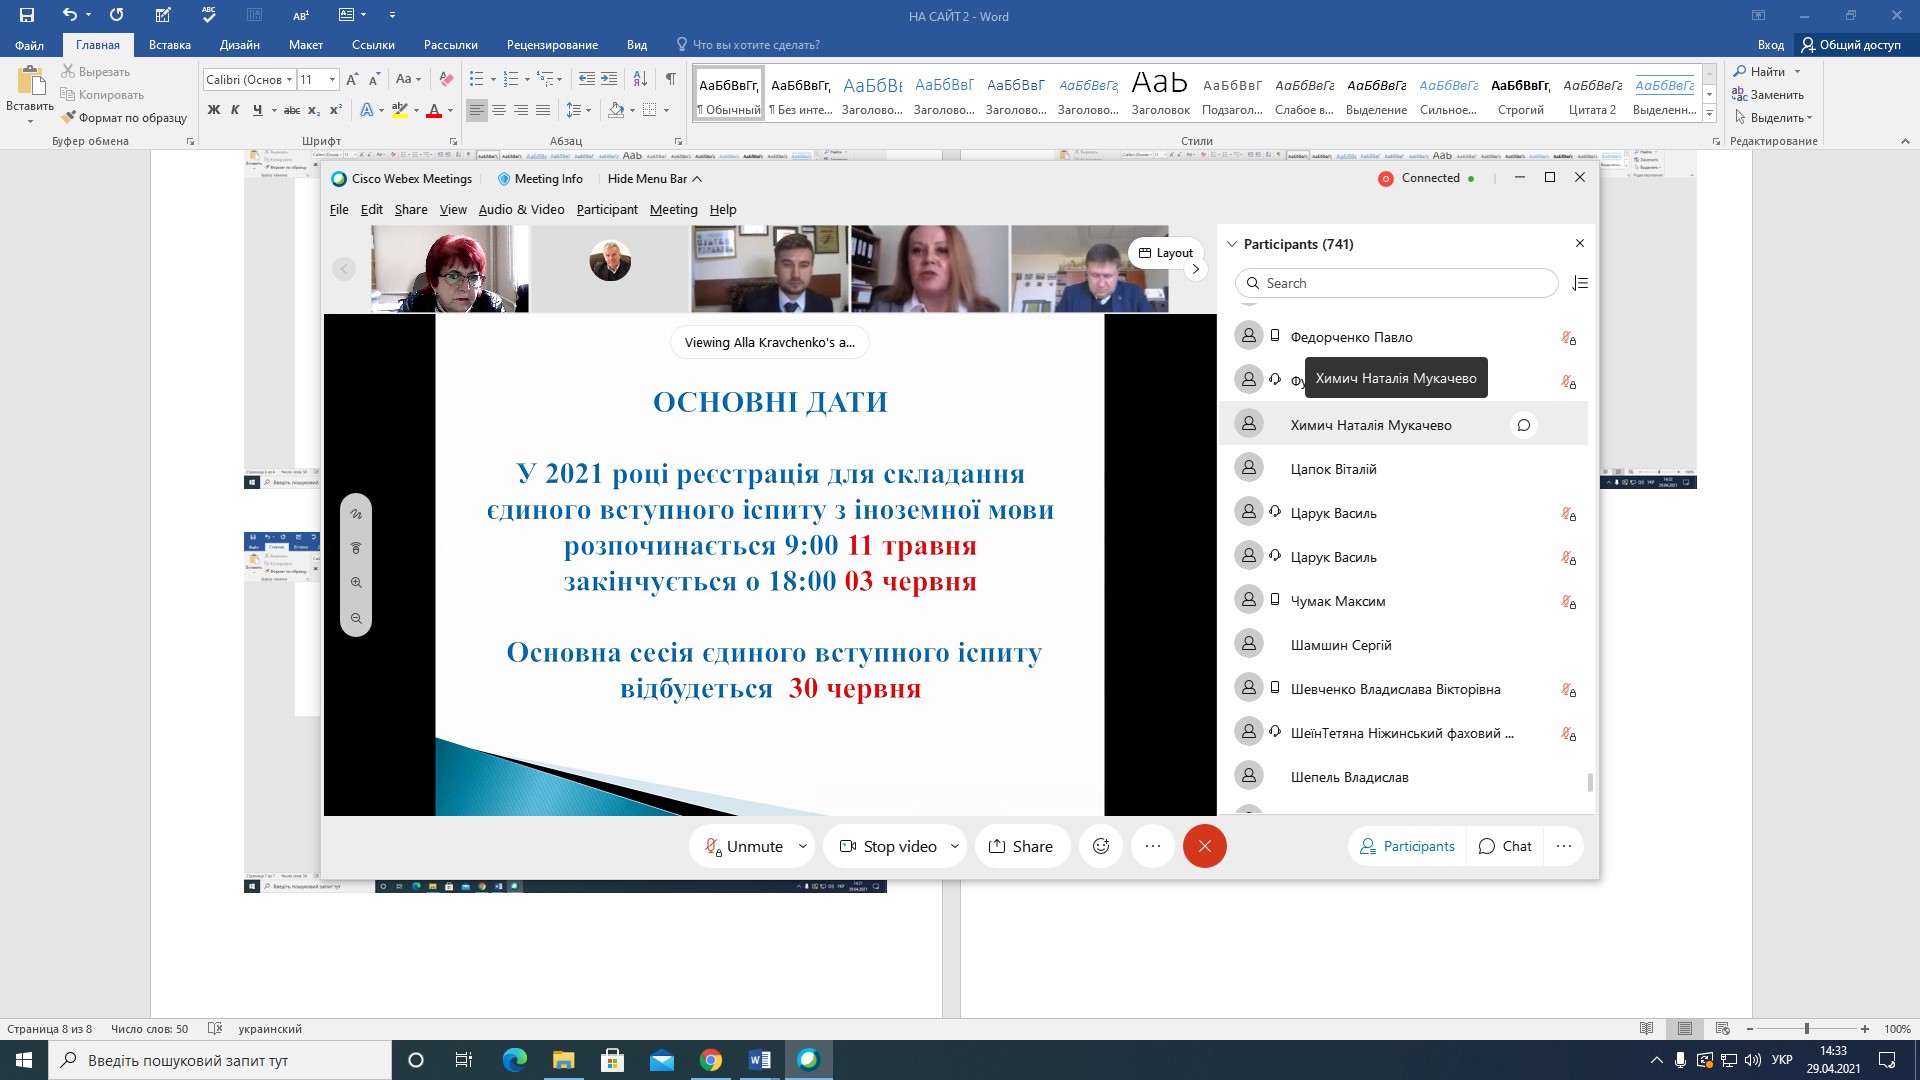This screenshot has width=1920, height=1080.
Task: Click the yellow text highlight color button
Action: [399, 110]
